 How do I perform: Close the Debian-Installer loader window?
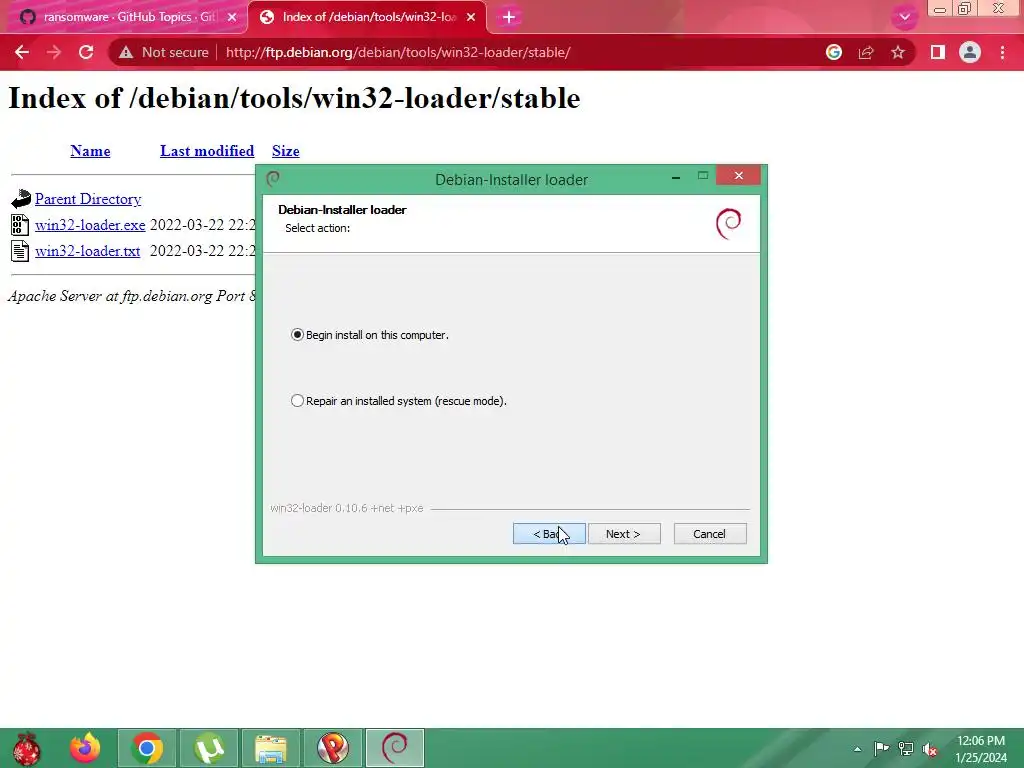739,175
